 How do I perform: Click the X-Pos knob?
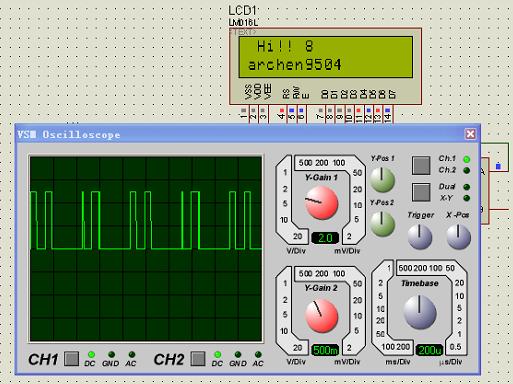(x=459, y=237)
